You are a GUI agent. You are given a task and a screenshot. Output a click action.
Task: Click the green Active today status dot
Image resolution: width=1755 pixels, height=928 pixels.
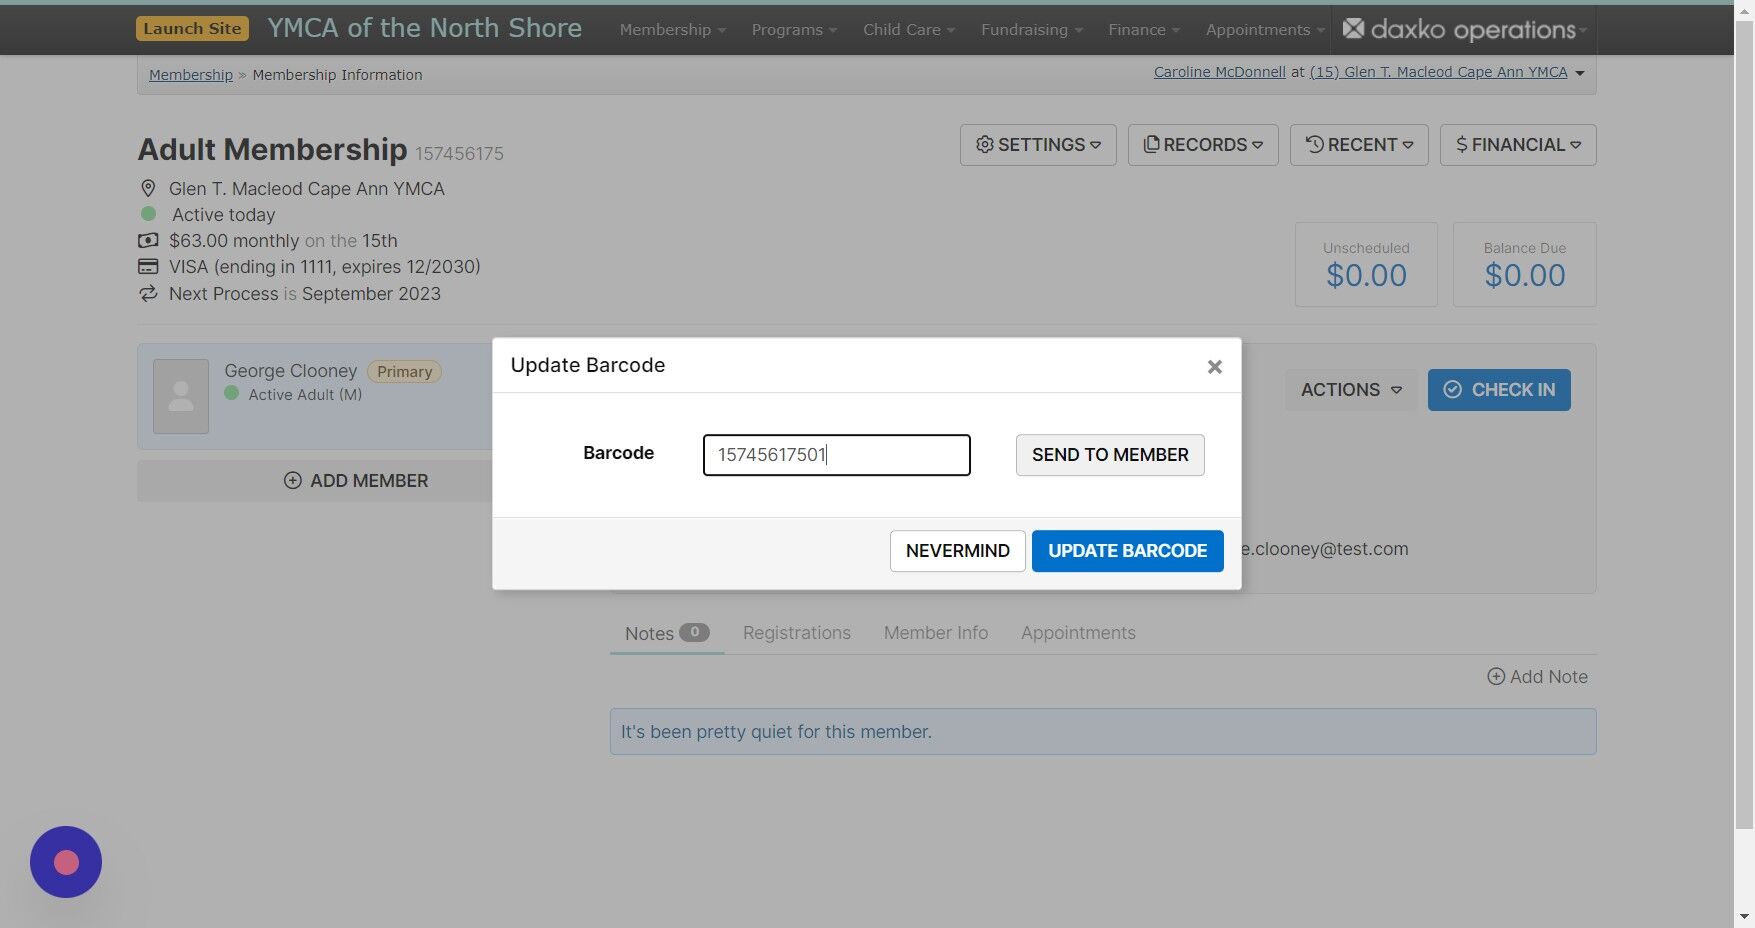tap(149, 214)
